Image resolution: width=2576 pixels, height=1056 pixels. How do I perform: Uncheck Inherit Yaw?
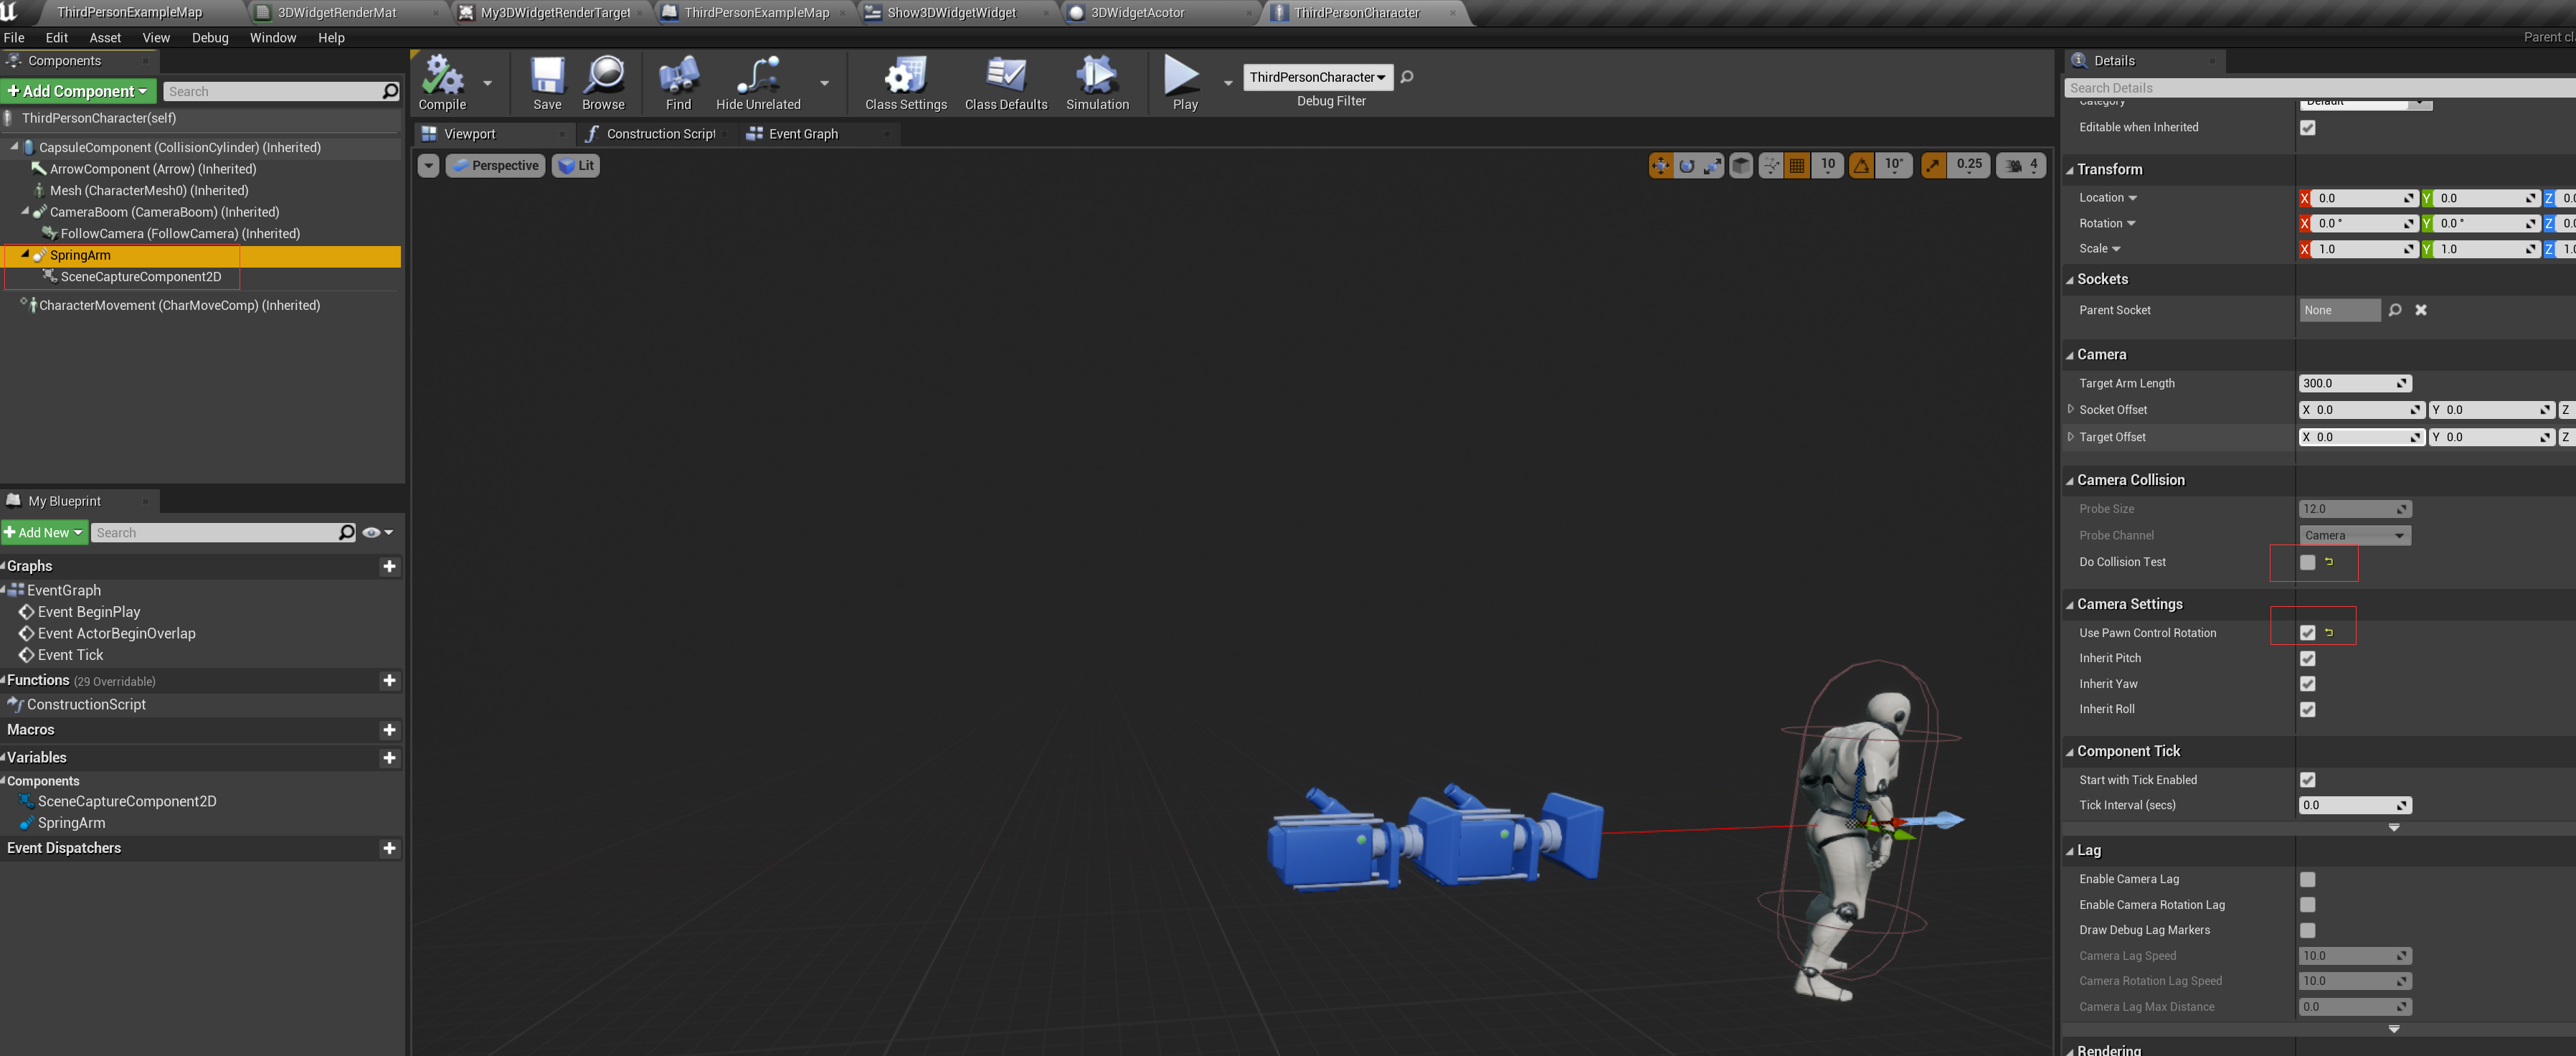pyautogui.click(x=2308, y=684)
